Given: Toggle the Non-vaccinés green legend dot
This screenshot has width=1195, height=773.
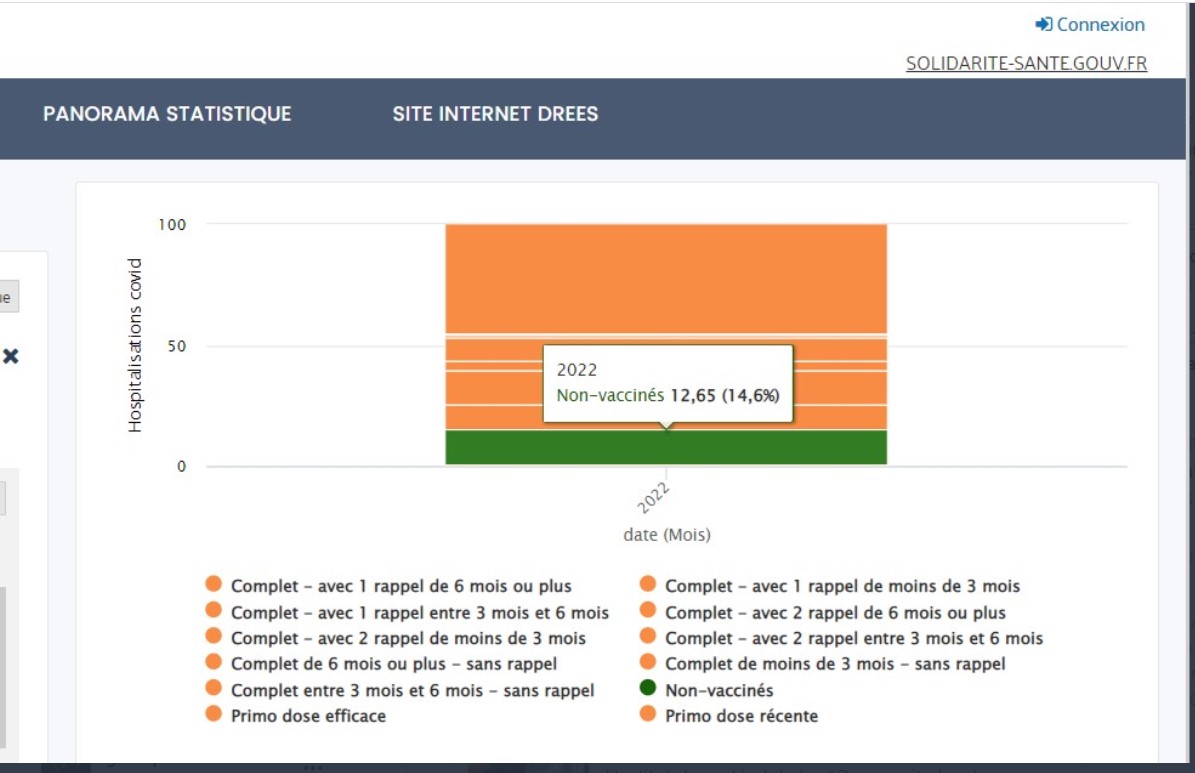Looking at the screenshot, I should click(x=648, y=688).
